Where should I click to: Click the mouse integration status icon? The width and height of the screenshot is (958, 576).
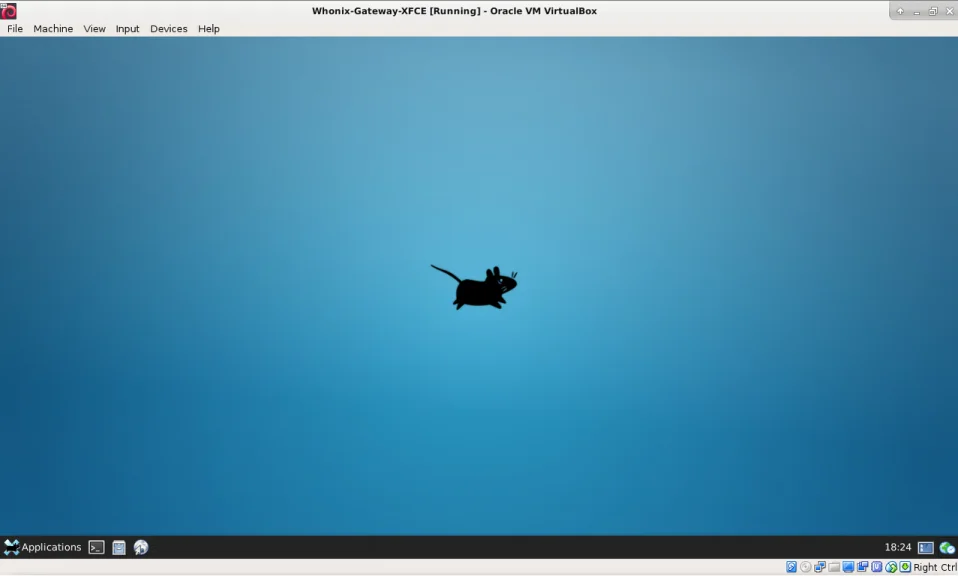click(891, 567)
